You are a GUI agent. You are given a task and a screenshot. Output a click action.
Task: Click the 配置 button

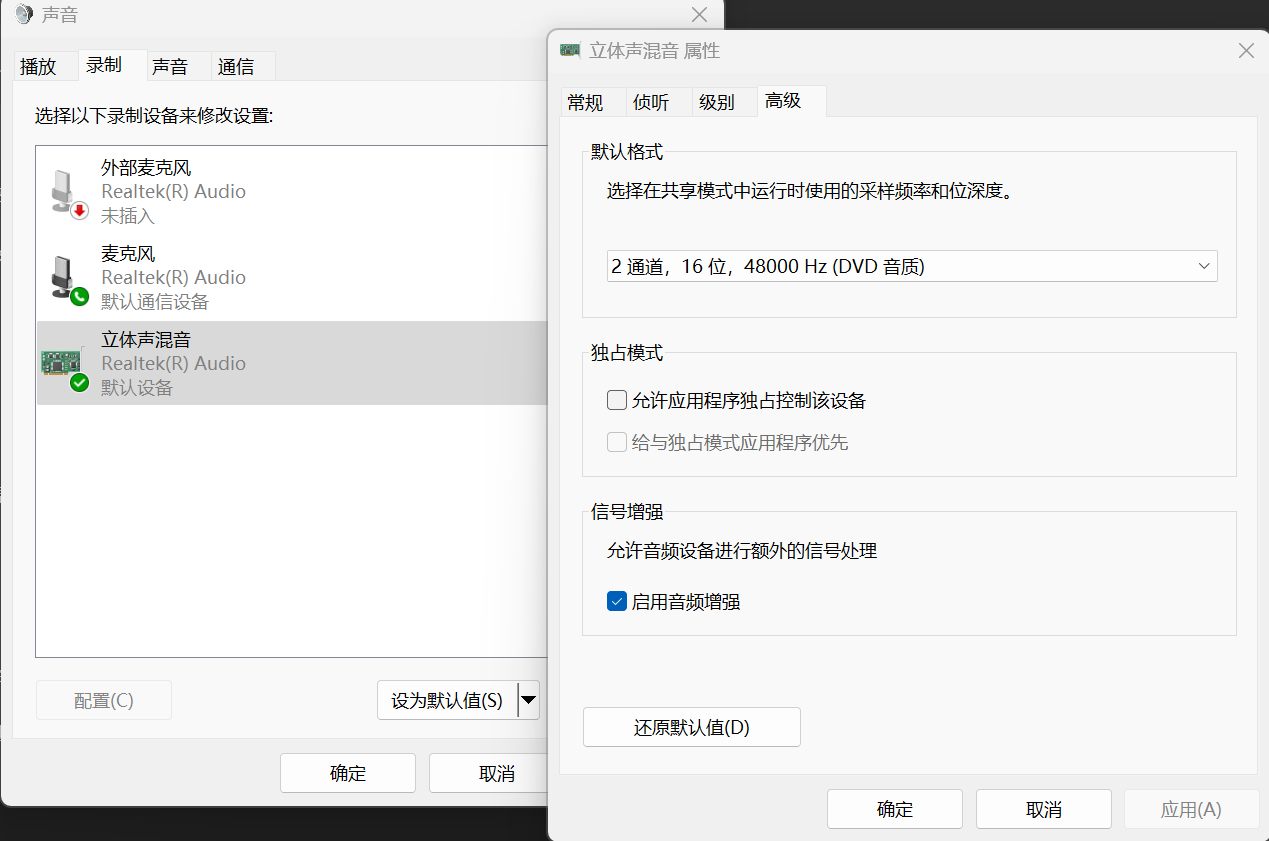103,700
